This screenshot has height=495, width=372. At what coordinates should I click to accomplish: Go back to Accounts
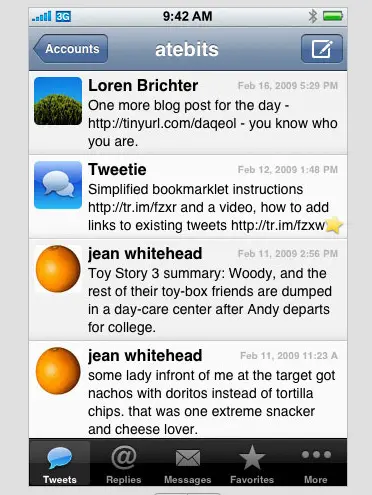click(71, 49)
